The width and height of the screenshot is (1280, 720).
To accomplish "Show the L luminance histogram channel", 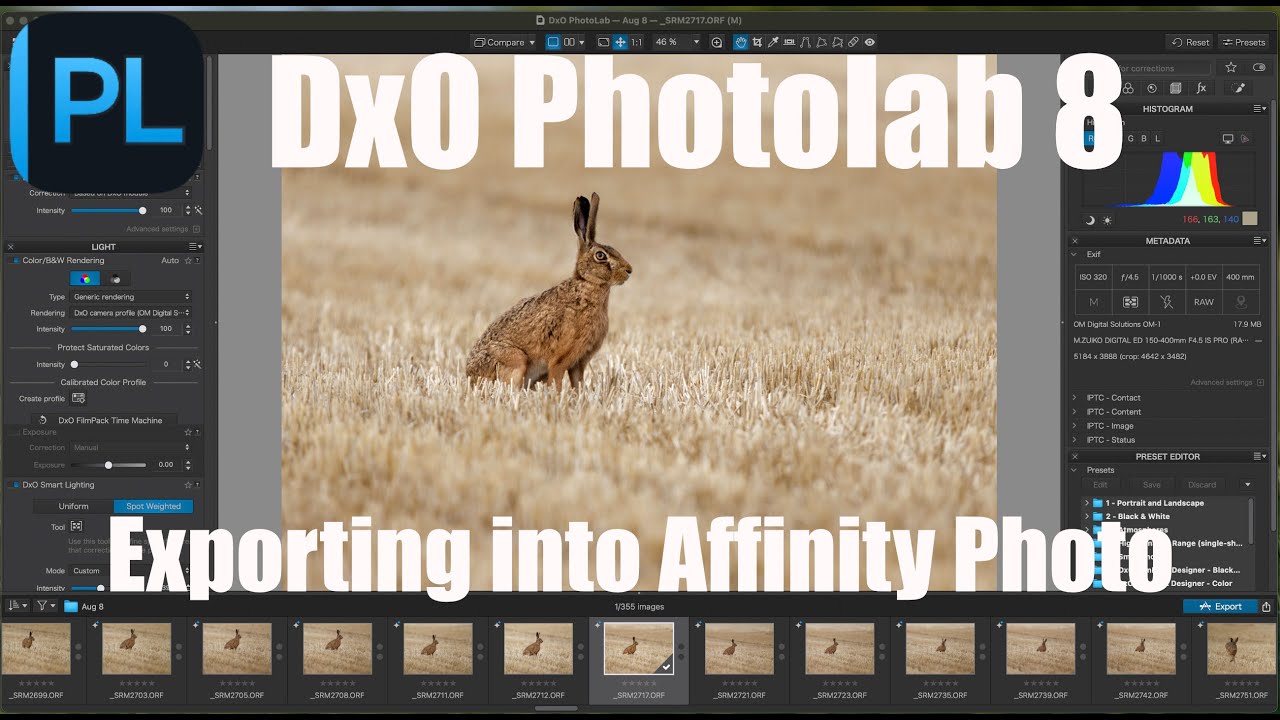I will [1157, 138].
